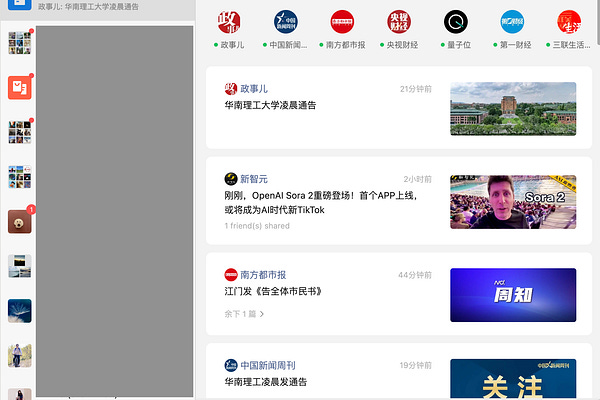Click 新智元 source name in article card

click(x=254, y=179)
